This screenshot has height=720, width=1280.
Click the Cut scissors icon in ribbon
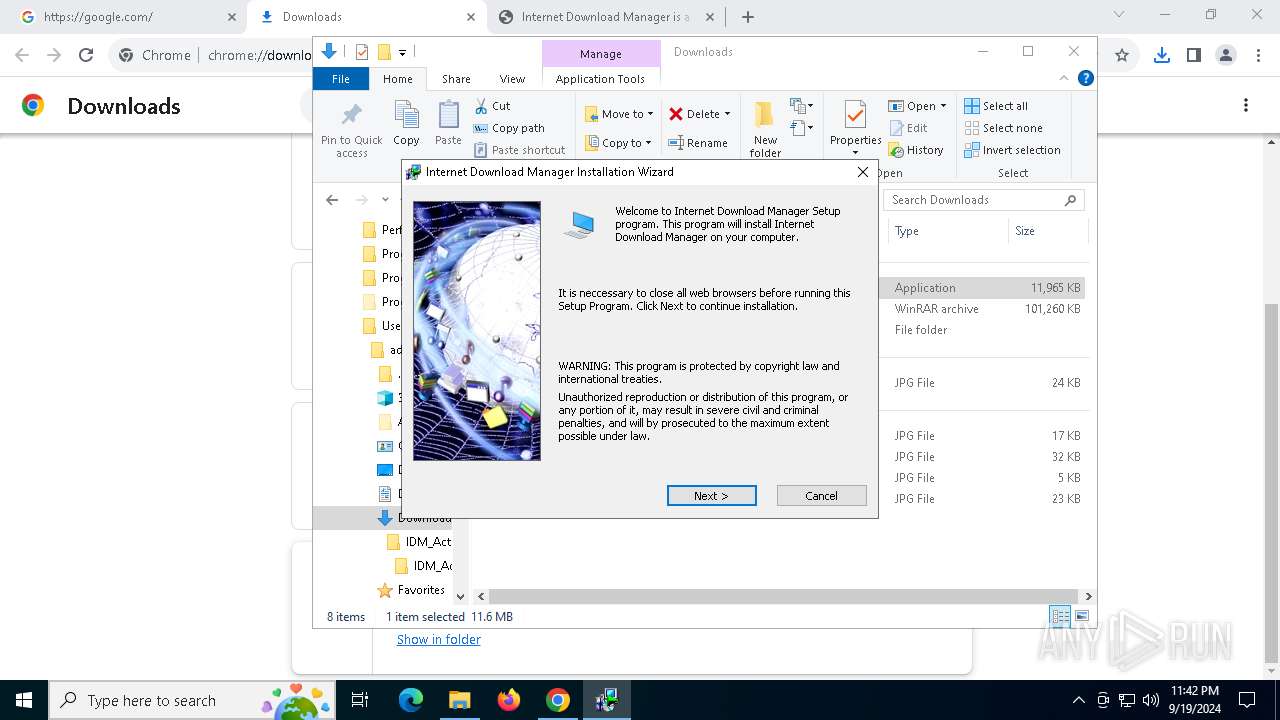(x=482, y=106)
